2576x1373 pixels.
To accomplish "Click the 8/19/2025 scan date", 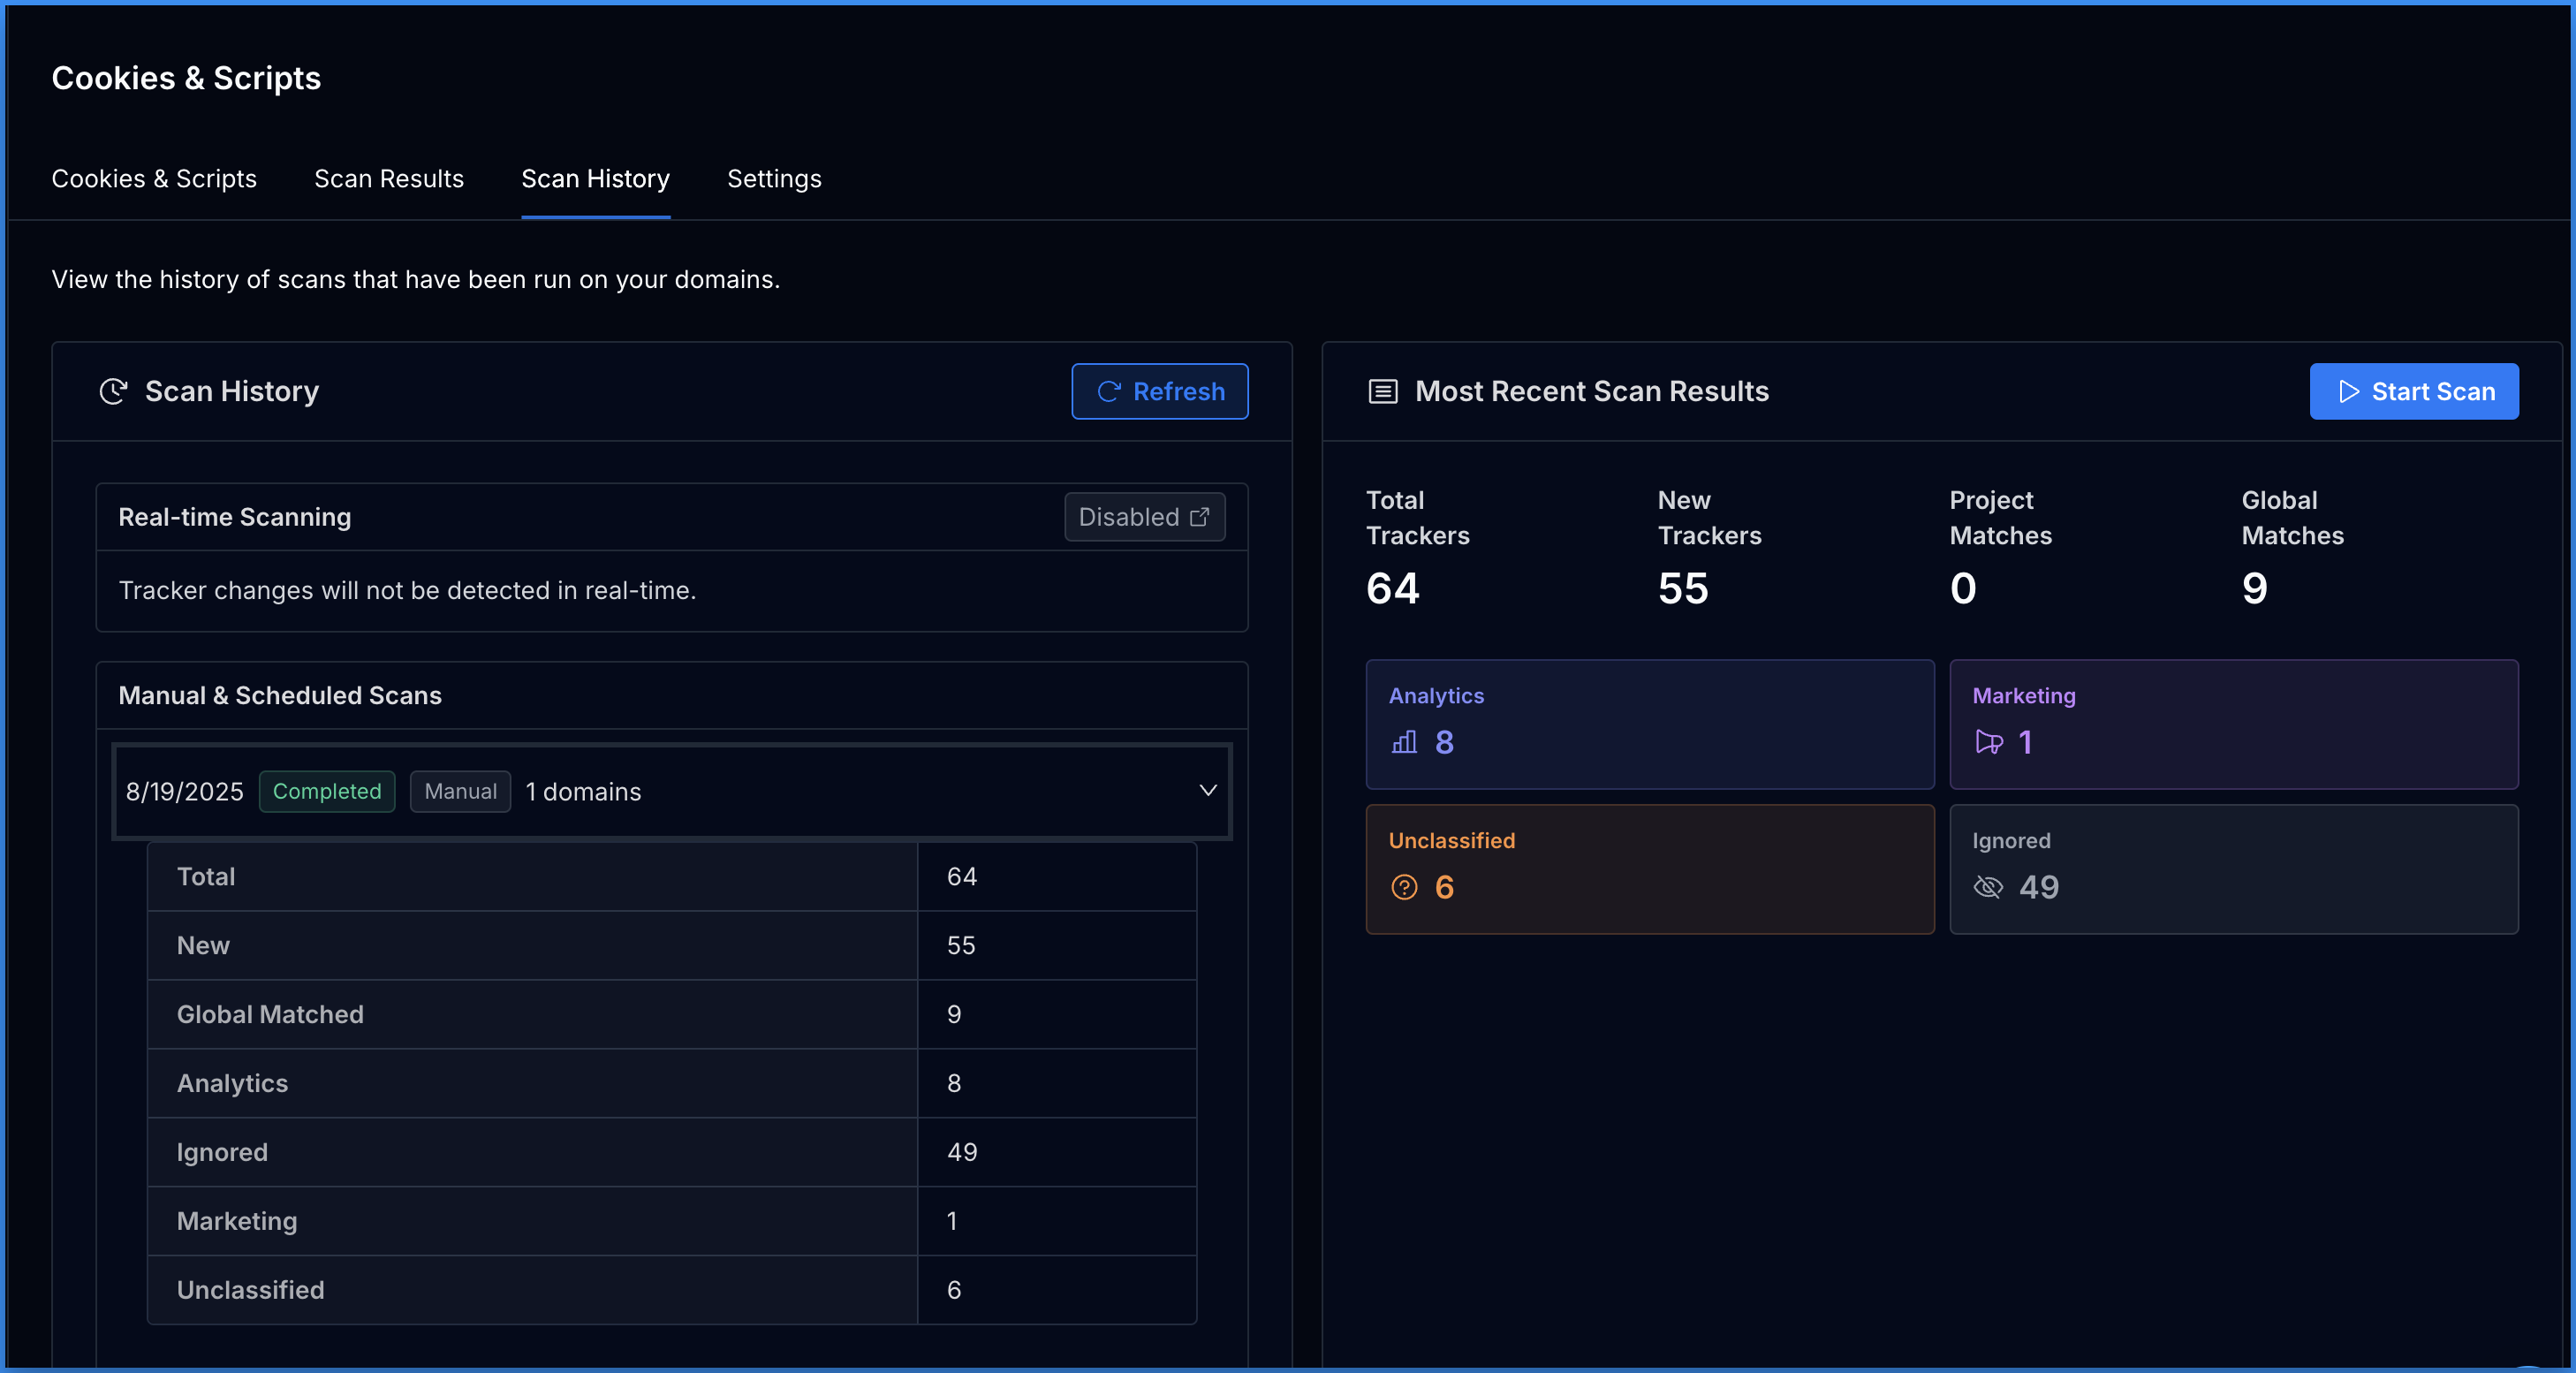I will [x=184, y=791].
